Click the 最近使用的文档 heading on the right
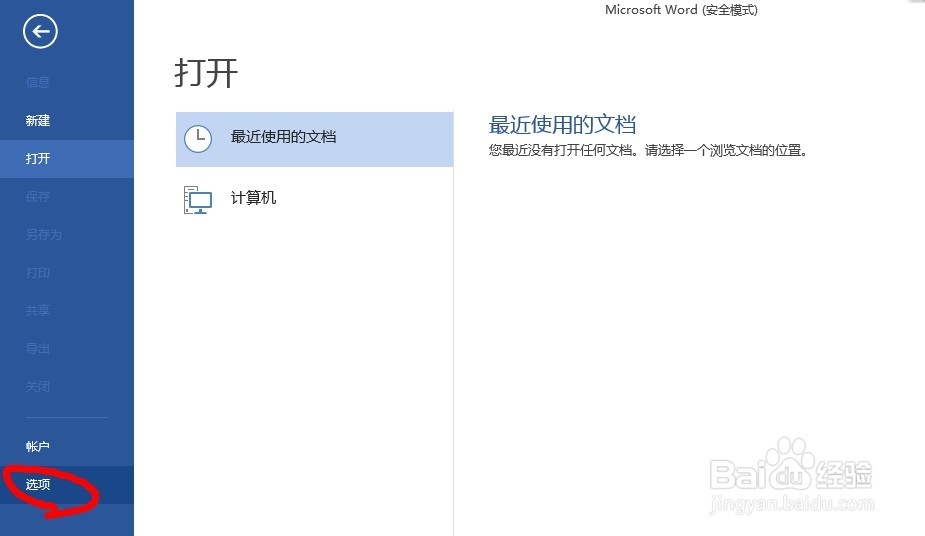Image resolution: width=925 pixels, height=536 pixels. click(x=562, y=124)
